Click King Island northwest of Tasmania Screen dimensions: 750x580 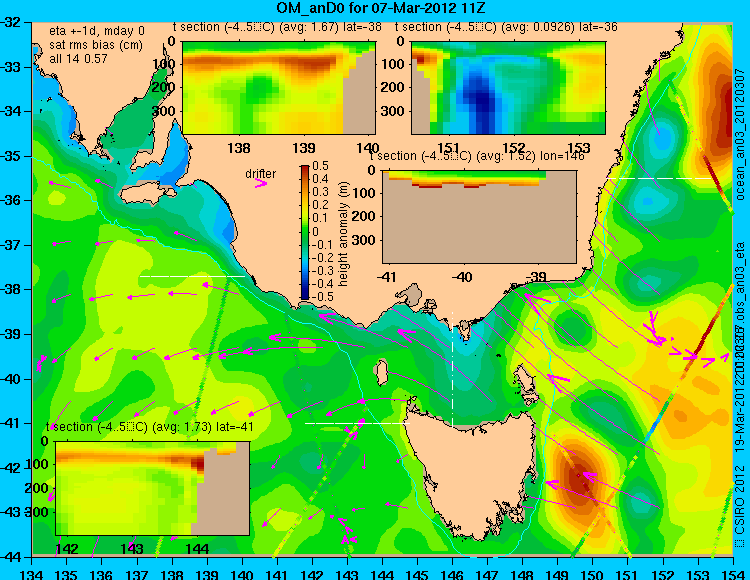(381, 373)
